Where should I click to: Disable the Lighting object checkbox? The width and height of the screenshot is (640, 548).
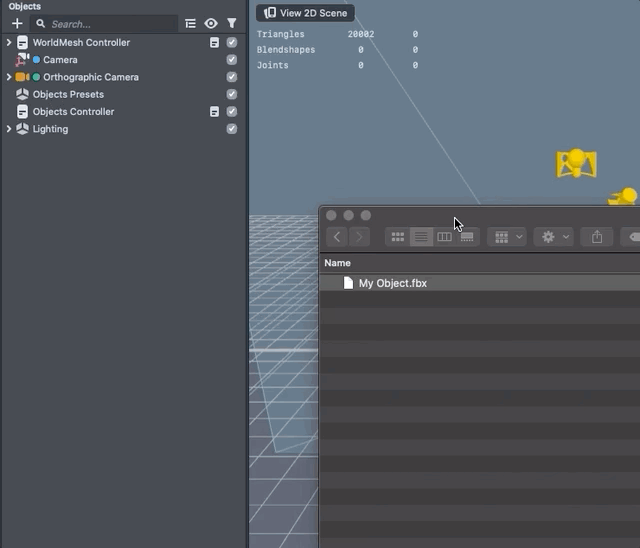click(x=232, y=129)
